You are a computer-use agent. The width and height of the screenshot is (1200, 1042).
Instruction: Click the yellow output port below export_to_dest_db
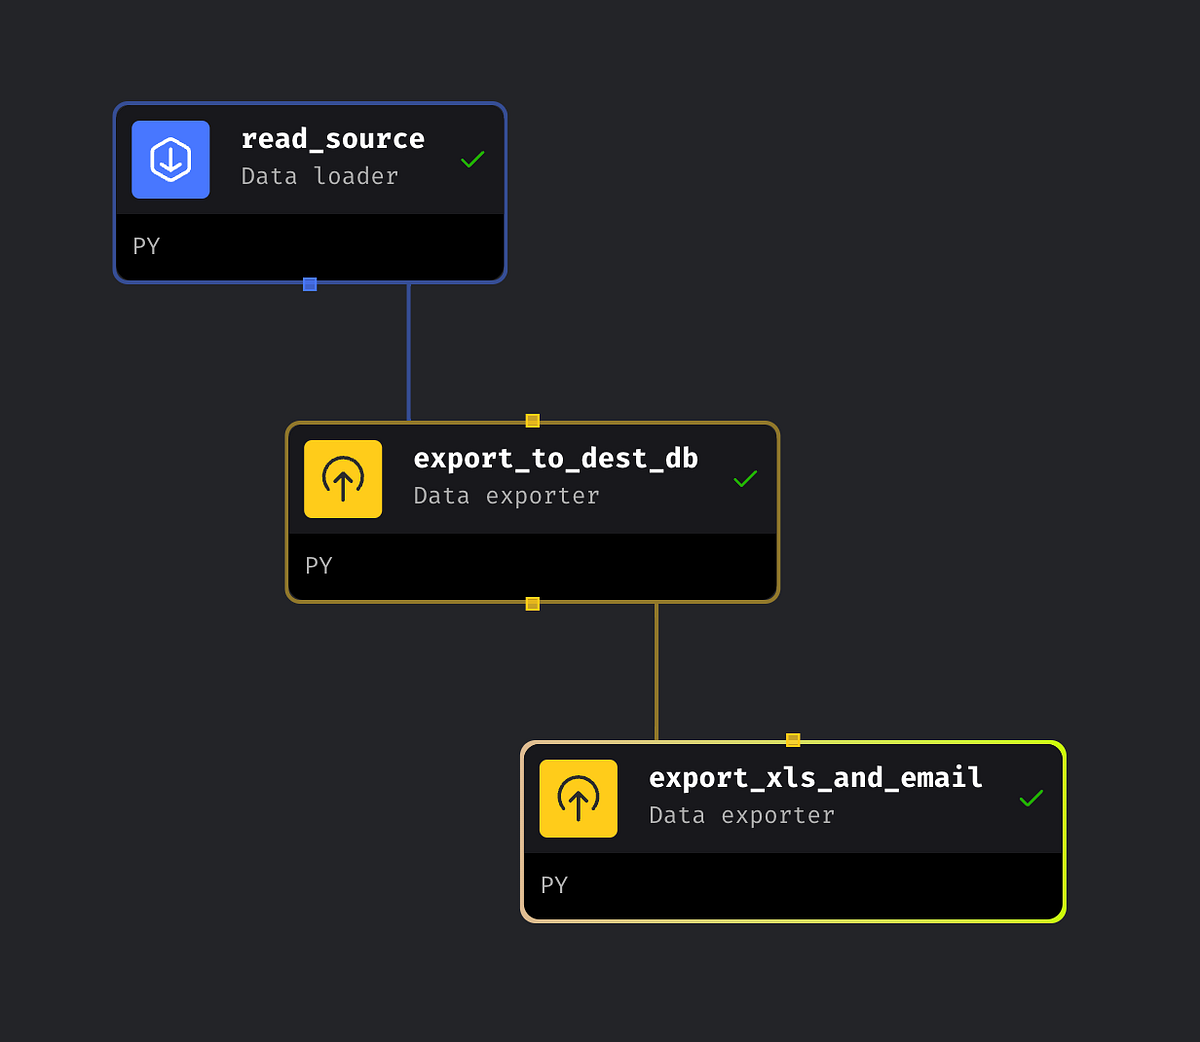[x=532, y=603]
